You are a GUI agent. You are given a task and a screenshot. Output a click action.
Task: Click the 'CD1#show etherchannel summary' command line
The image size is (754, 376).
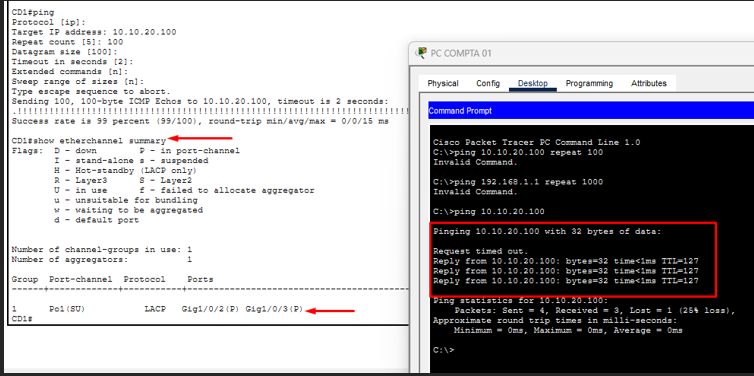tap(88, 141)
